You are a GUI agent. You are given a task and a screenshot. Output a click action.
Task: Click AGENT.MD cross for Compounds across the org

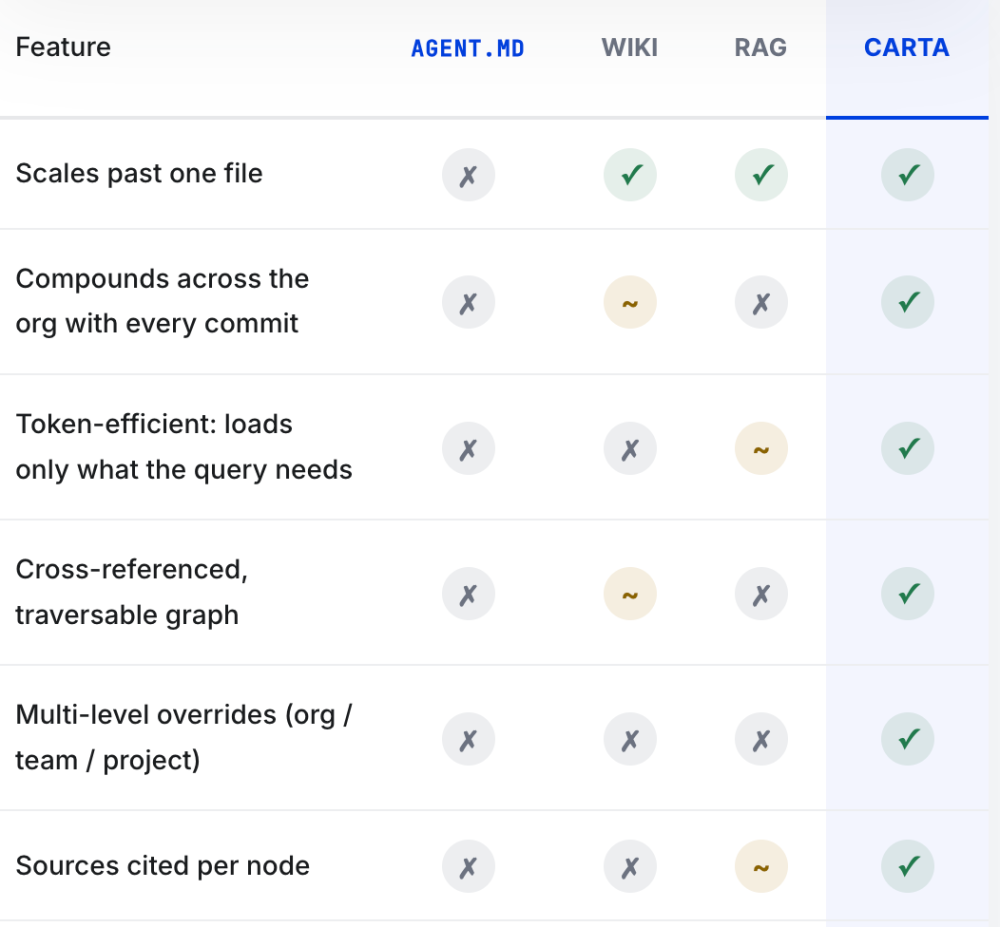[468, 302]
